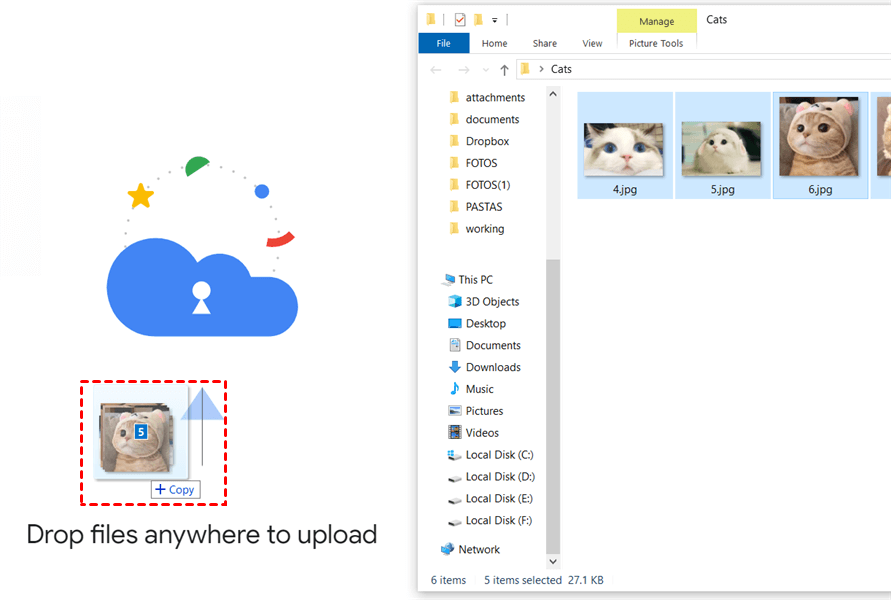
Task: Click the 6.jpg file name
Action: point(820,190)
